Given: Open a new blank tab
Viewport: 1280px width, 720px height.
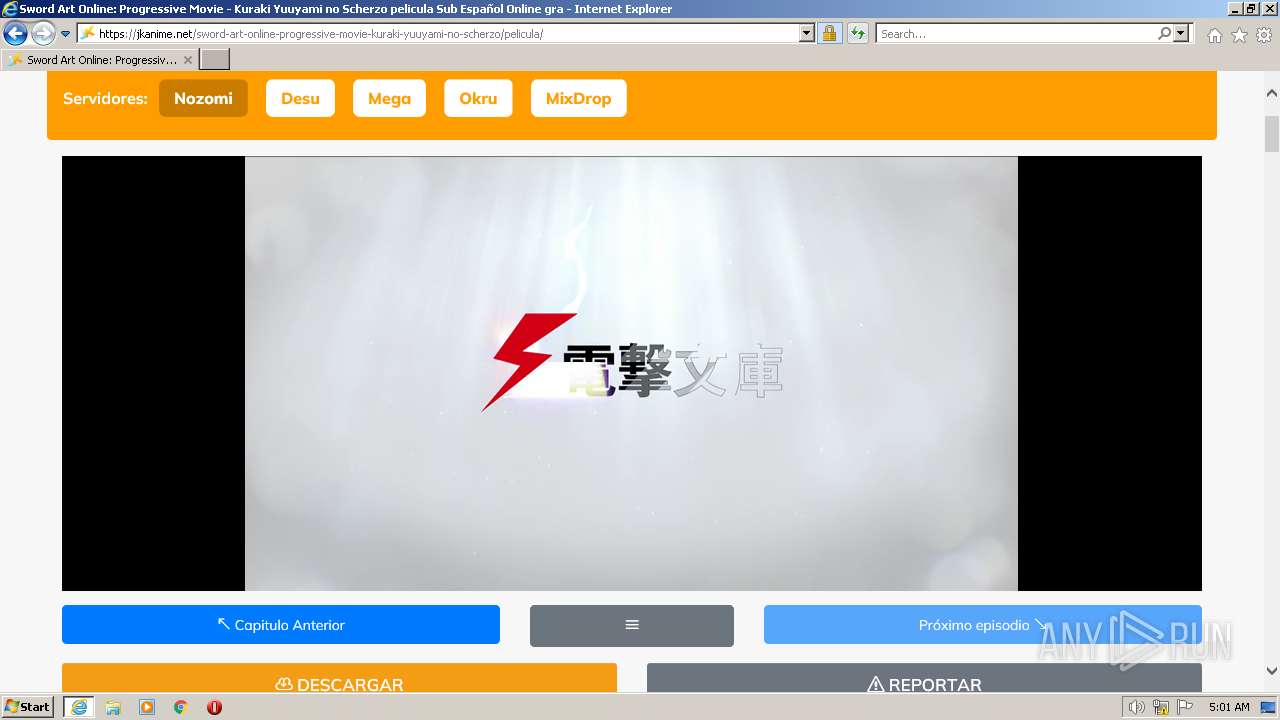Looking at the screenshot, I should pyautogui.click(x=215, y=60).
